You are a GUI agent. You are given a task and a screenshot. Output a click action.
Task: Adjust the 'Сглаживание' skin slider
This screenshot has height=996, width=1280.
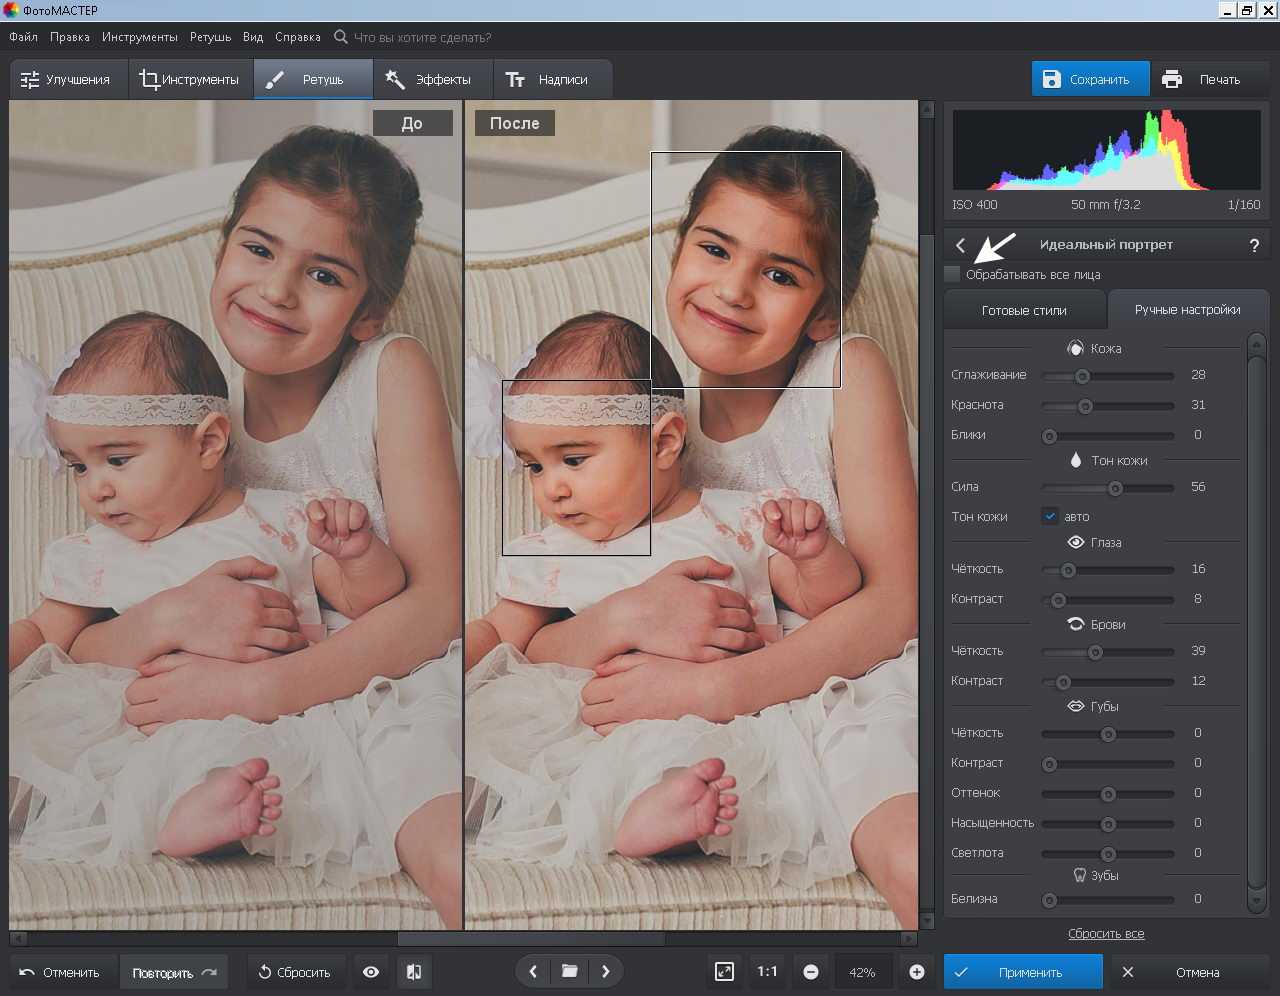[x=1082, y=376]
